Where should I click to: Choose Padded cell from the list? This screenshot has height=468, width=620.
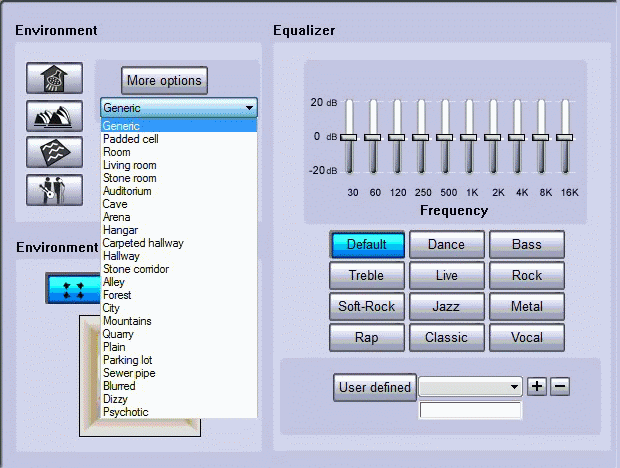pyautogui.click(x=179, y=139)
